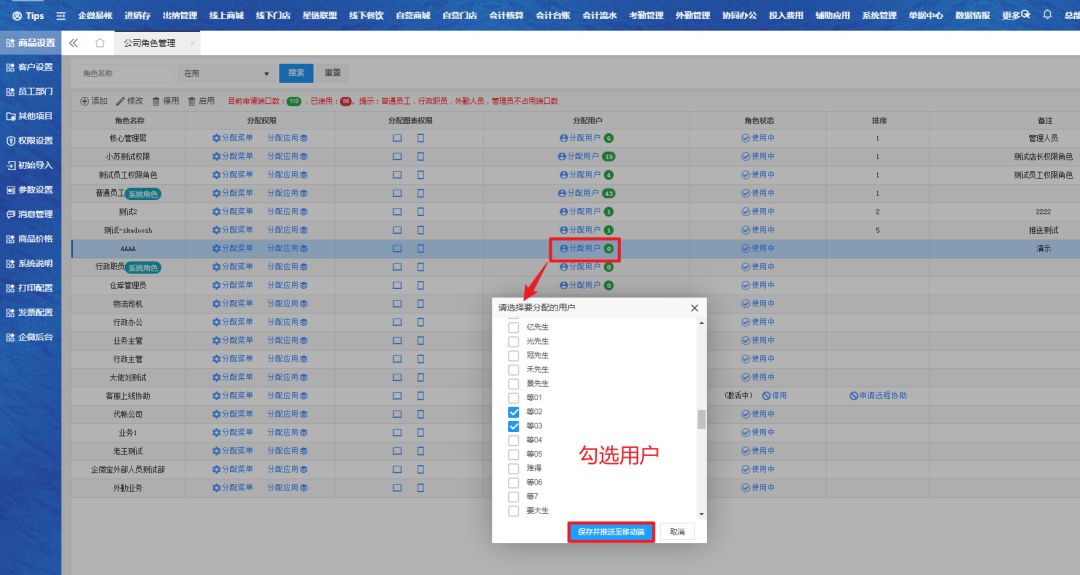Image resolution: width=1080 pixels, height=575 pixels.
Task: Click the 添加 add icon in the toolbar
Action: [85, 101]
